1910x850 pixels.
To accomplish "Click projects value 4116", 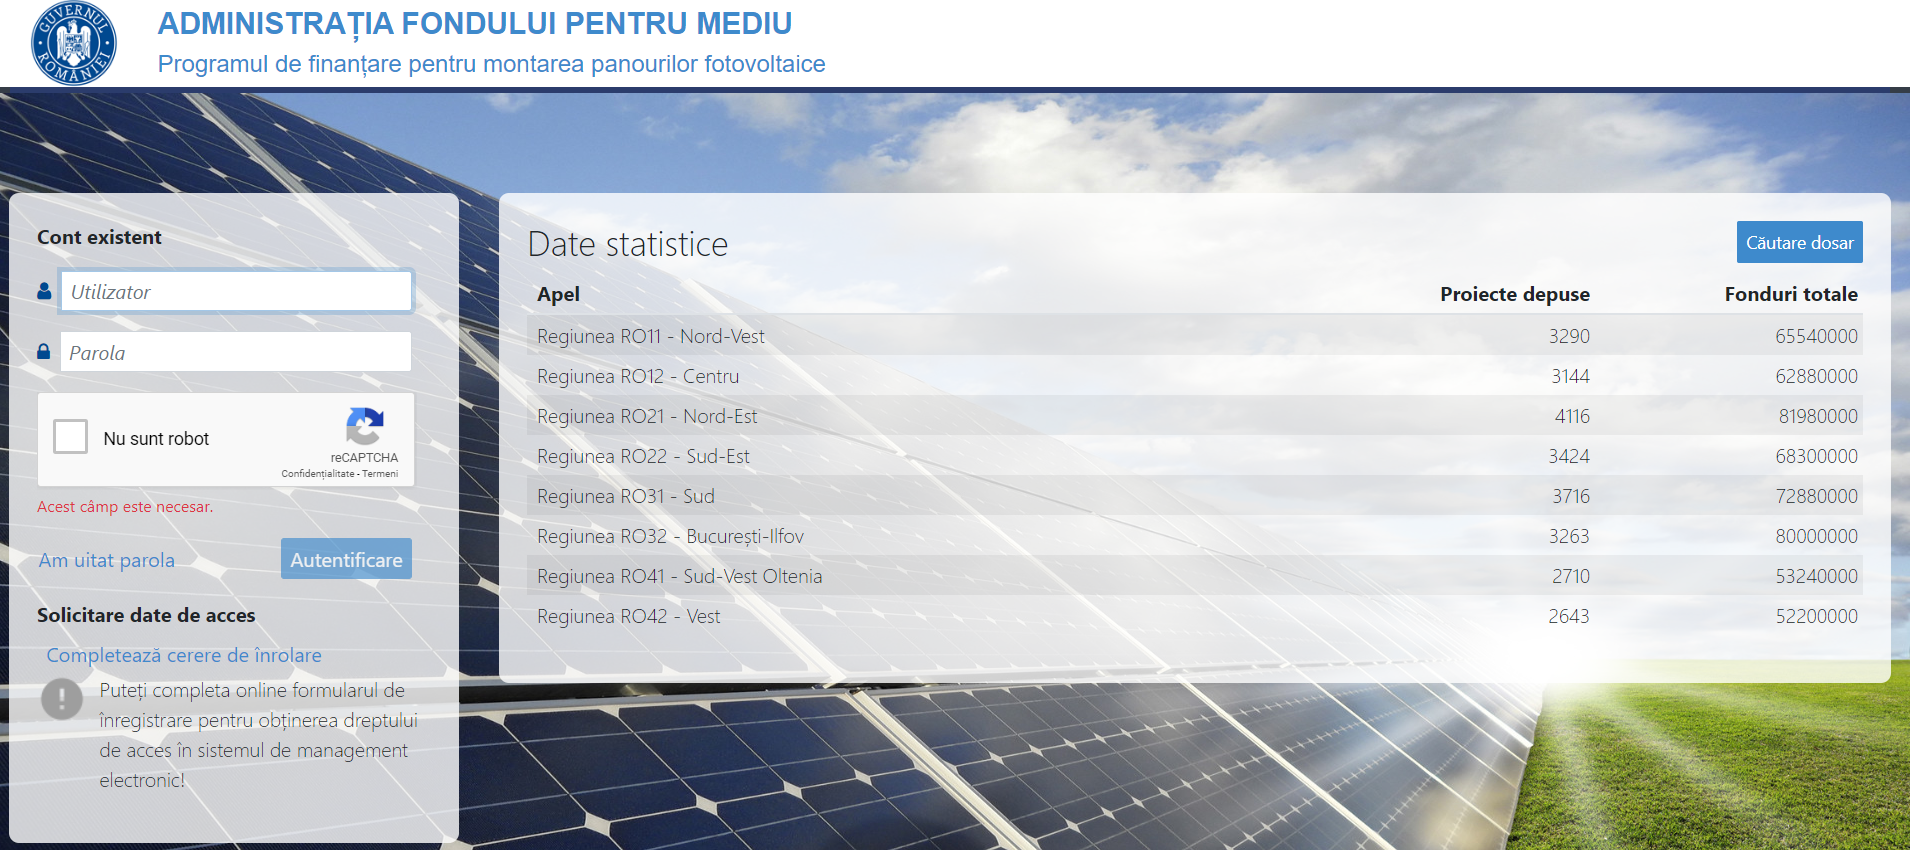I will coord(1572,416).
